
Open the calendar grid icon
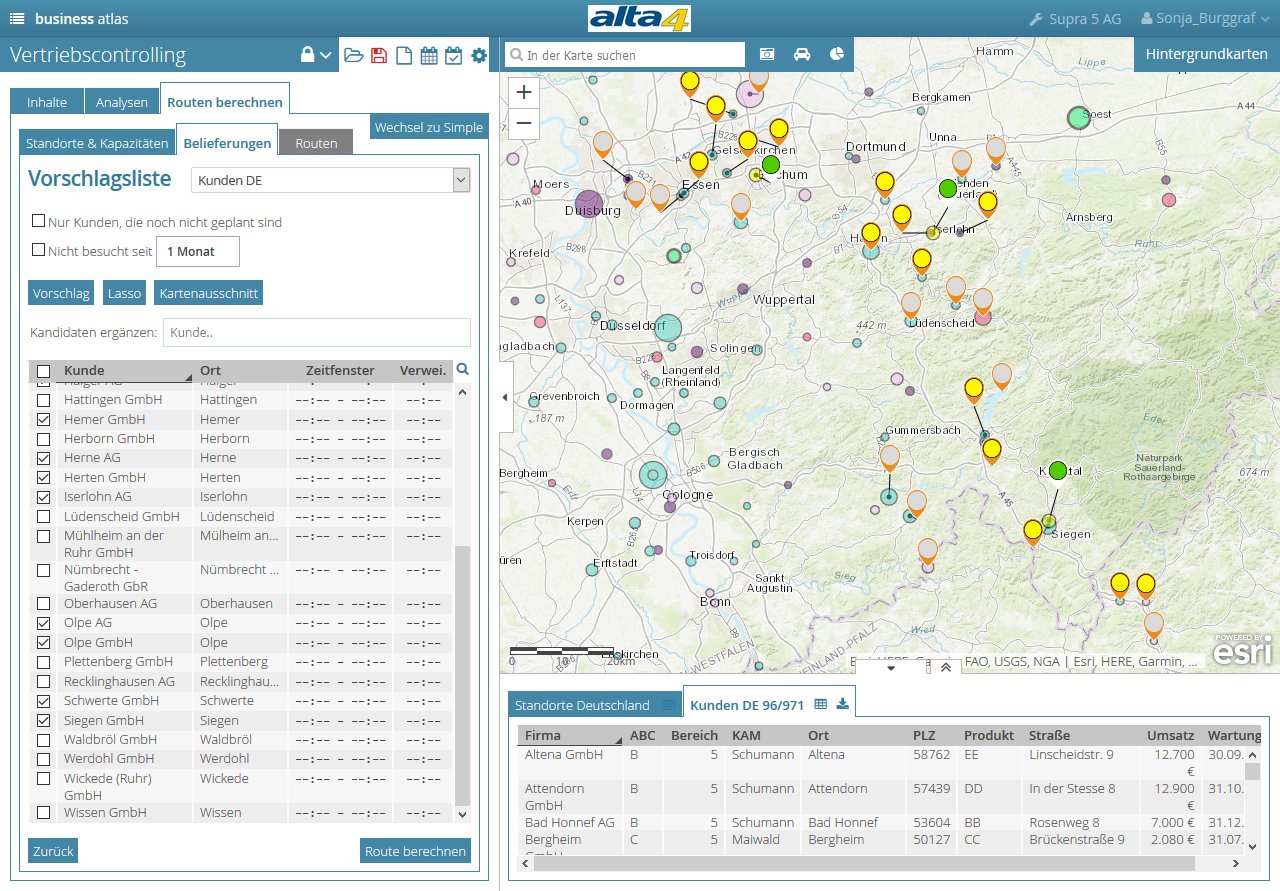(429, 56)
